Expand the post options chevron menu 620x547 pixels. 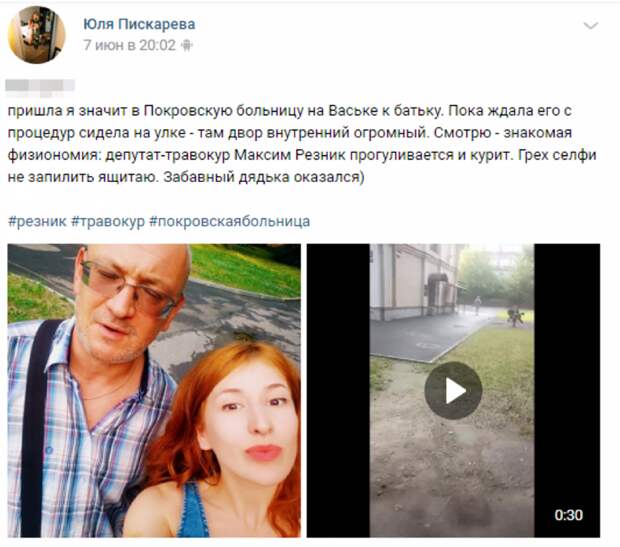[x=591, y=26]
